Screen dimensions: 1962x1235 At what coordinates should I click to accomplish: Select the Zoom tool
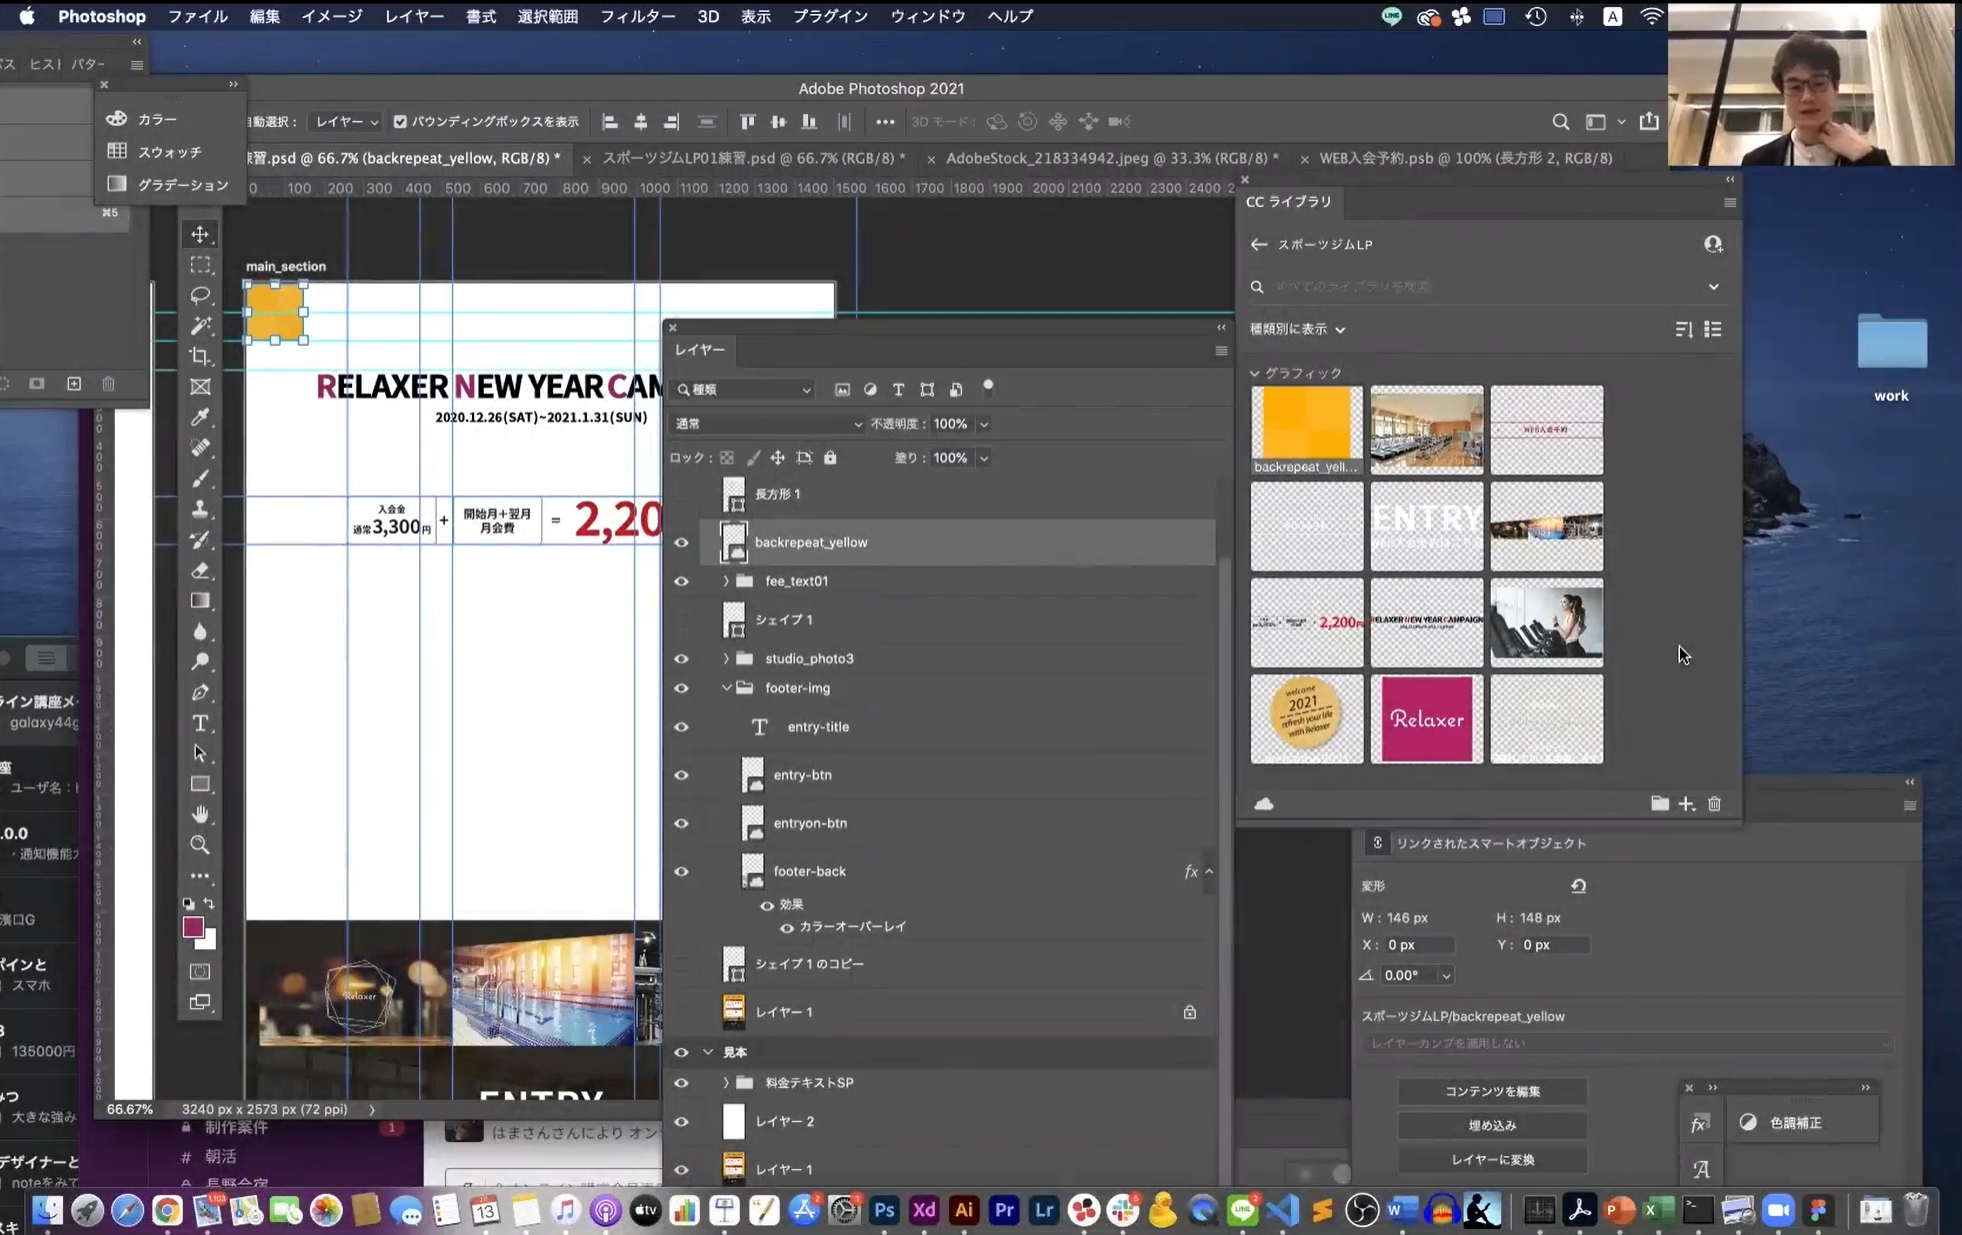pos(200,845)
